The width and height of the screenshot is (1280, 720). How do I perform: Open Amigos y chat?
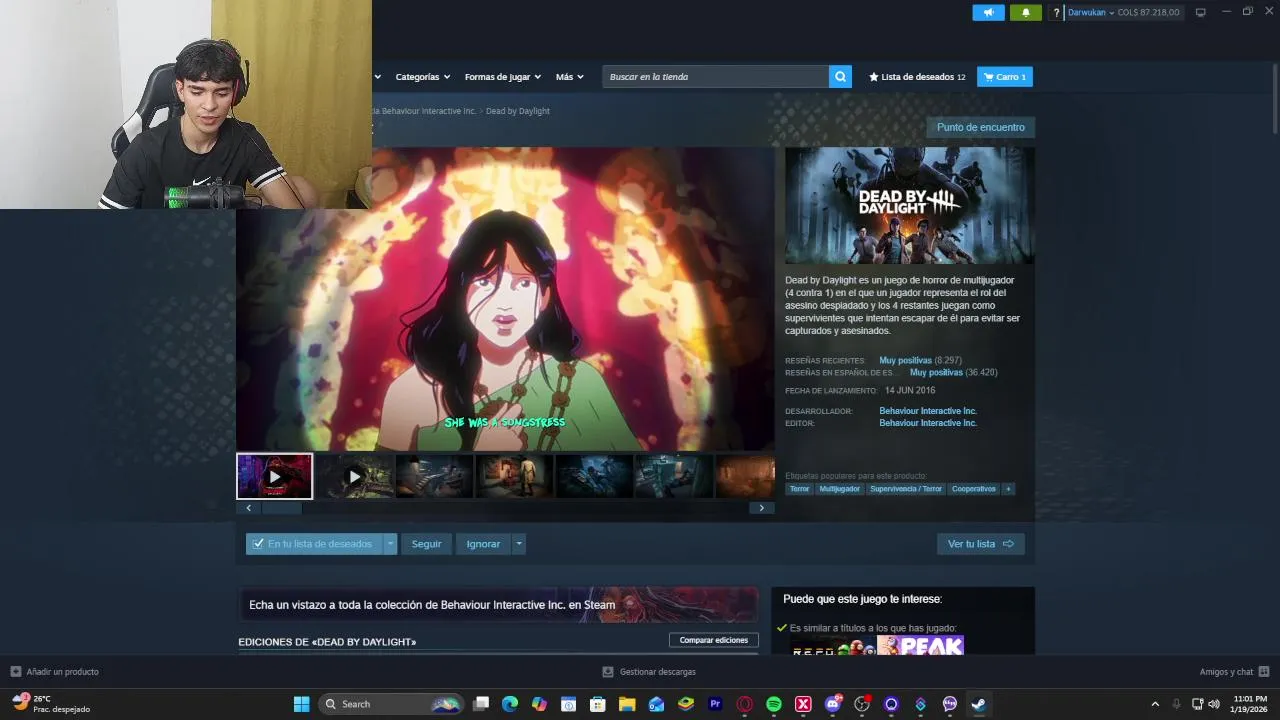pyautogui.click(x=1234, y=672)
